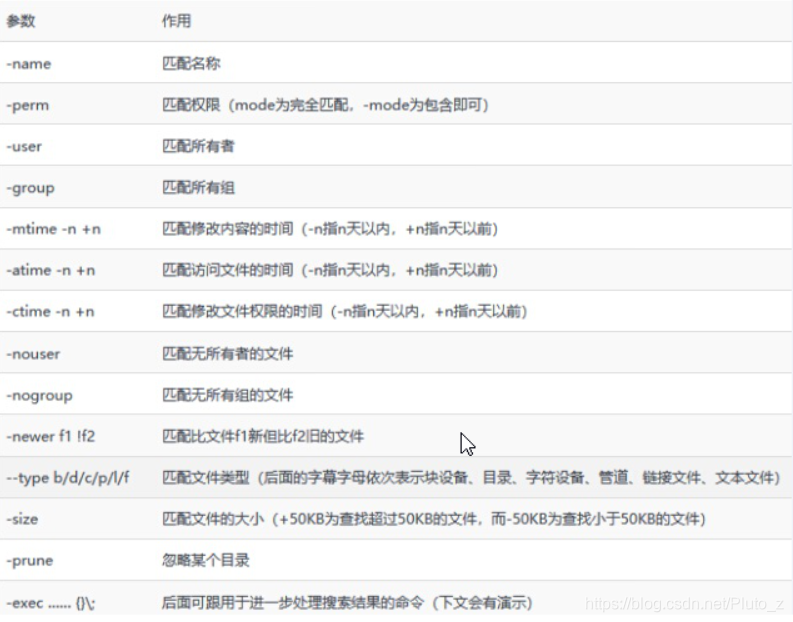
Task: Select the '-name' parameter cell
Action: click(x=29, y=64)
